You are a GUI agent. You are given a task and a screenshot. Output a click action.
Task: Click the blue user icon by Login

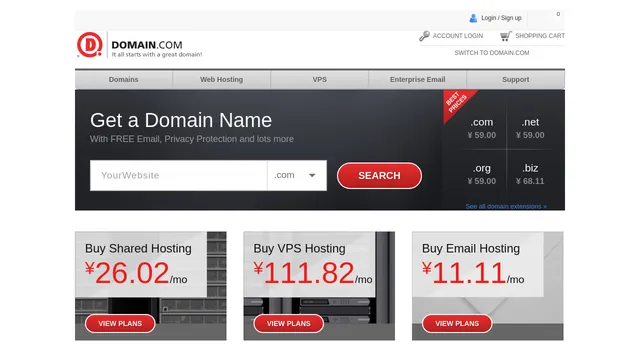(473, 18)
